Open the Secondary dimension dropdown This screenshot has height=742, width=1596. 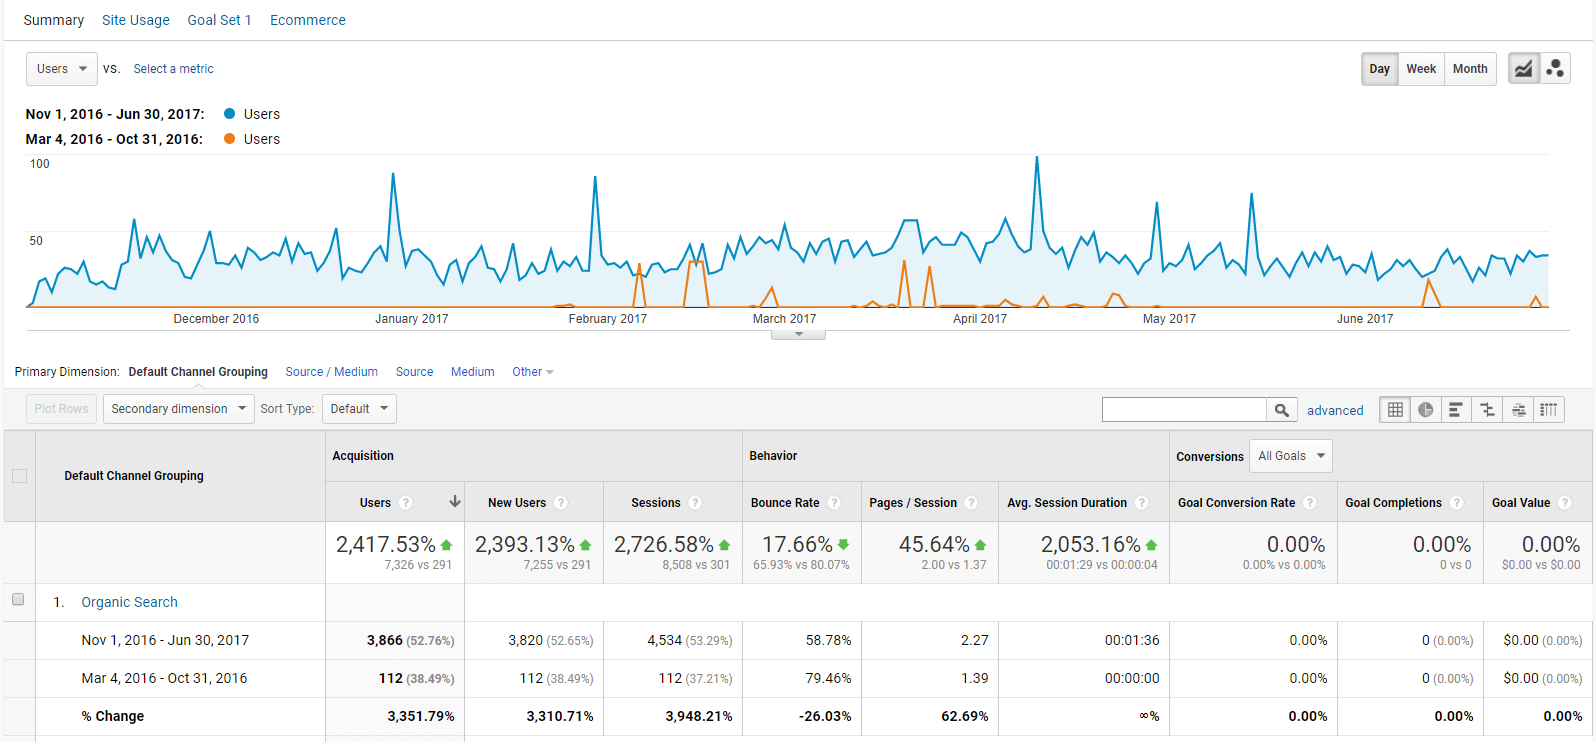[x=179, y=409]
